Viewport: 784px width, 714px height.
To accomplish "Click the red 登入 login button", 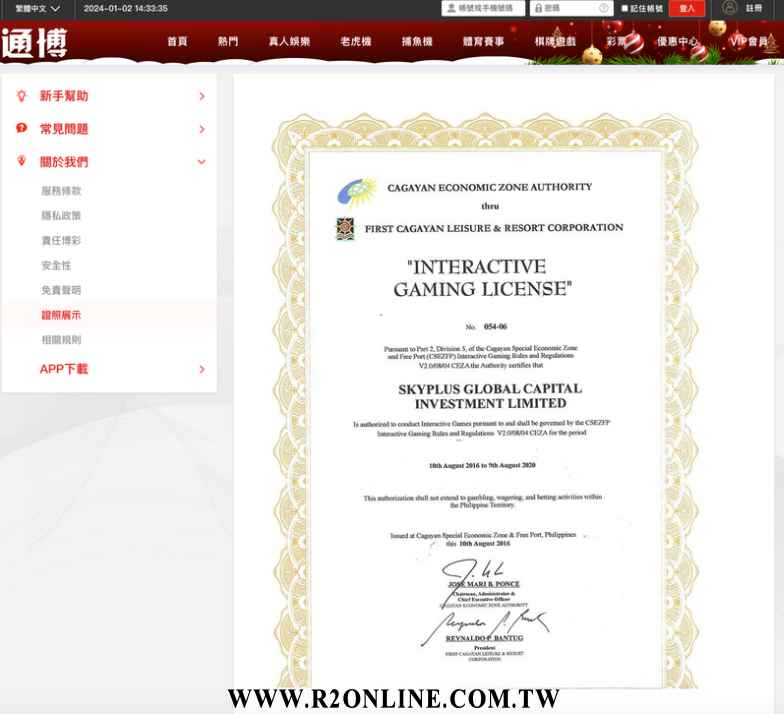I will click(x=687, y=8).
